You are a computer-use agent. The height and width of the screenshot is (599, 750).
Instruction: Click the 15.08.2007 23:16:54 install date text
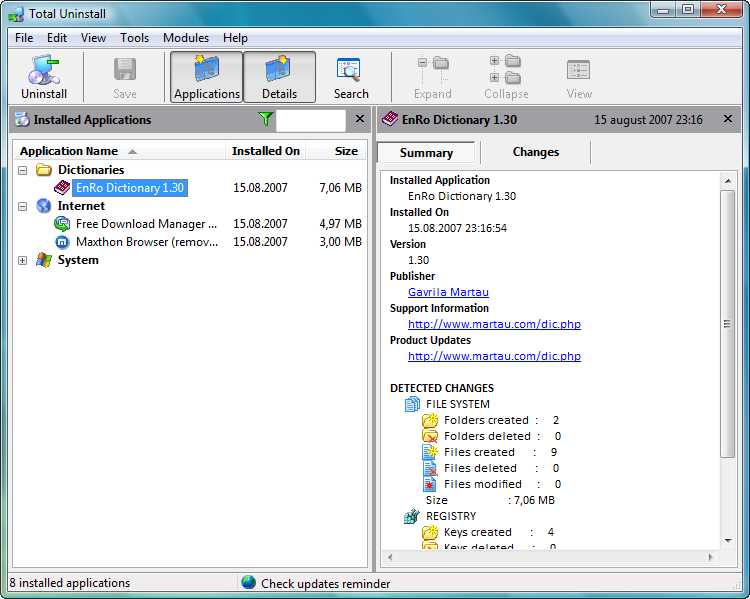[x=457, y=228]
